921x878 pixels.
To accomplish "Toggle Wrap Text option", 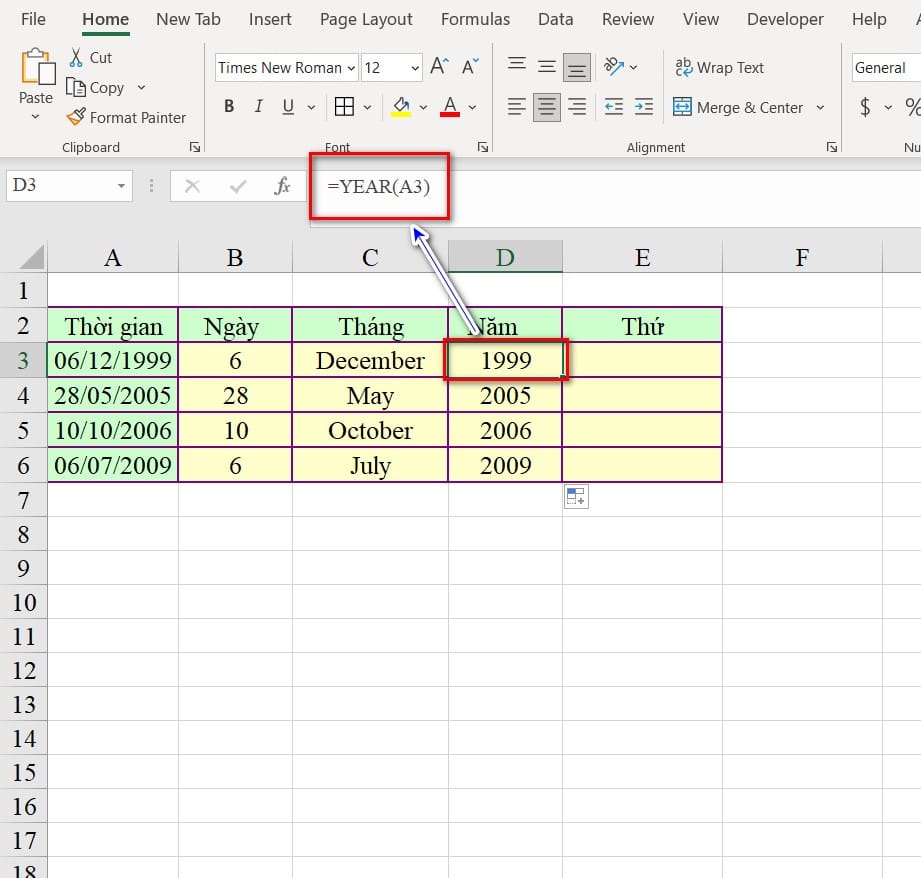I will click(x=719, y=68).
